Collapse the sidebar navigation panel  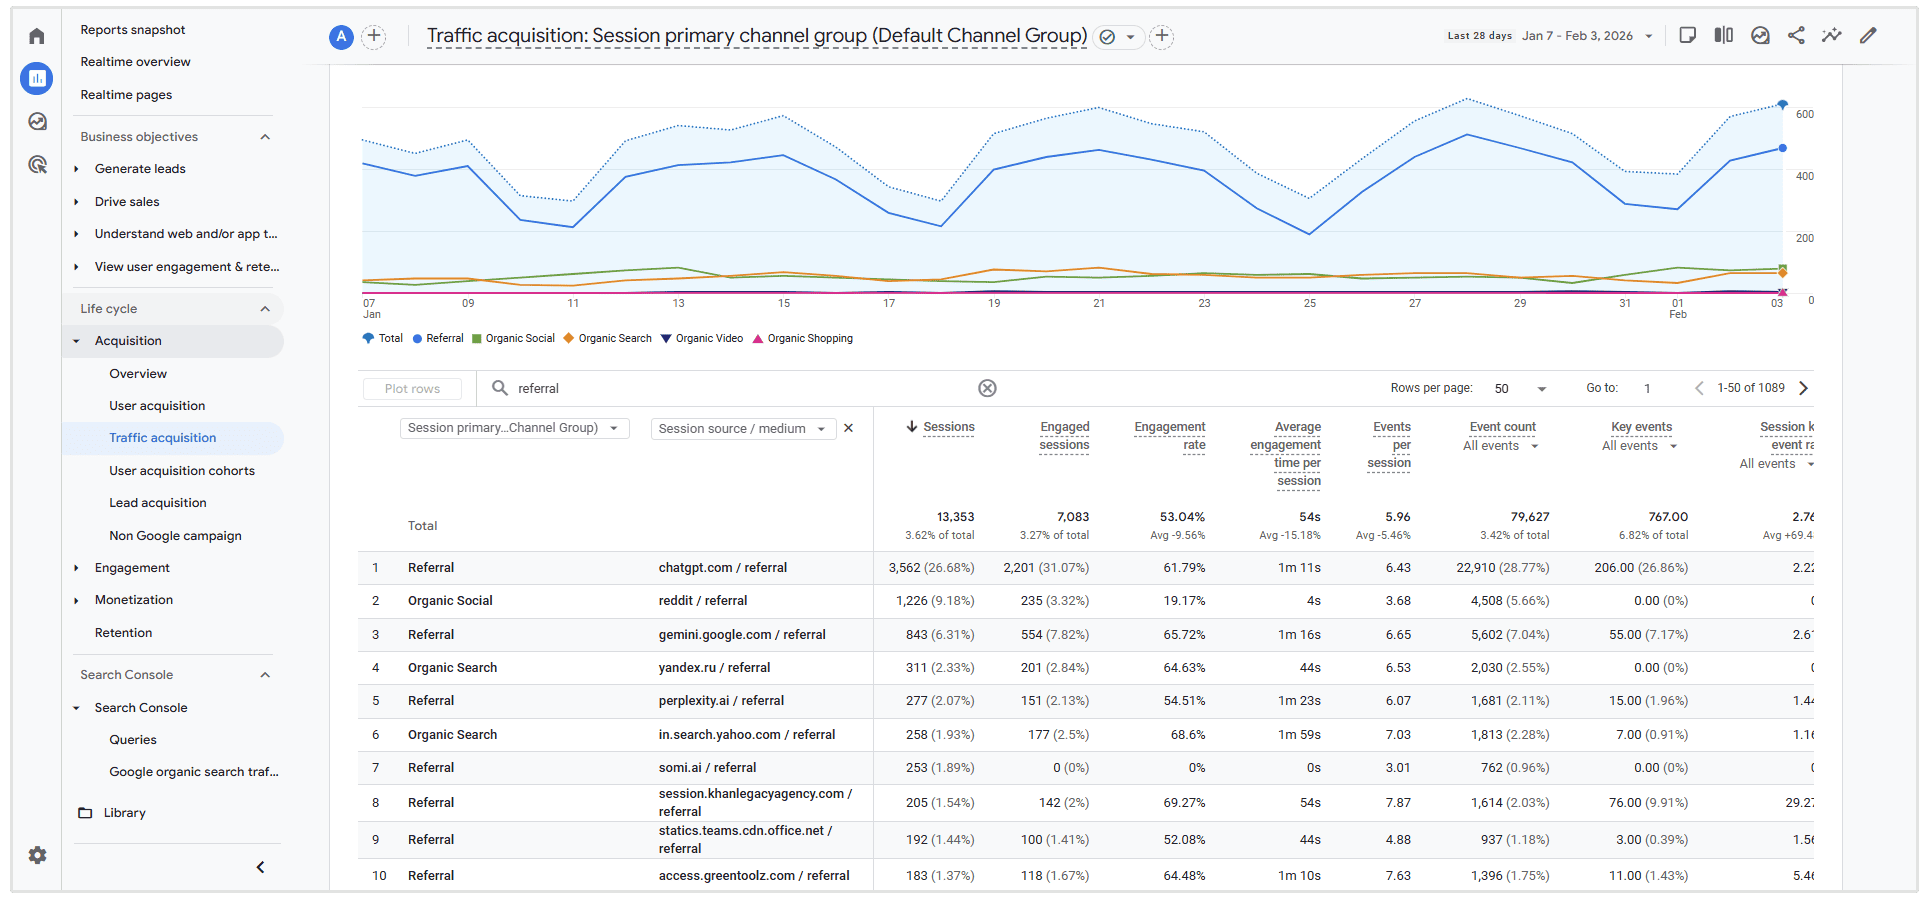pos(260,867)
